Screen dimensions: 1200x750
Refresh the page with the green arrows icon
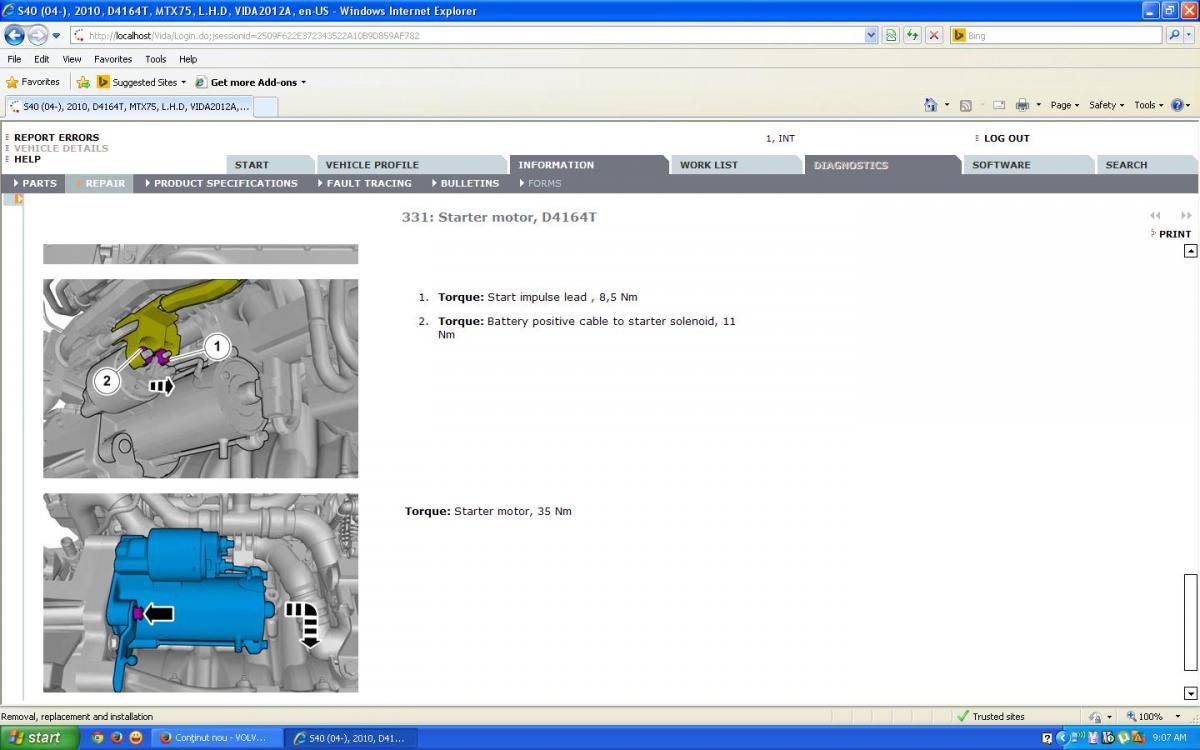[912, 35]
